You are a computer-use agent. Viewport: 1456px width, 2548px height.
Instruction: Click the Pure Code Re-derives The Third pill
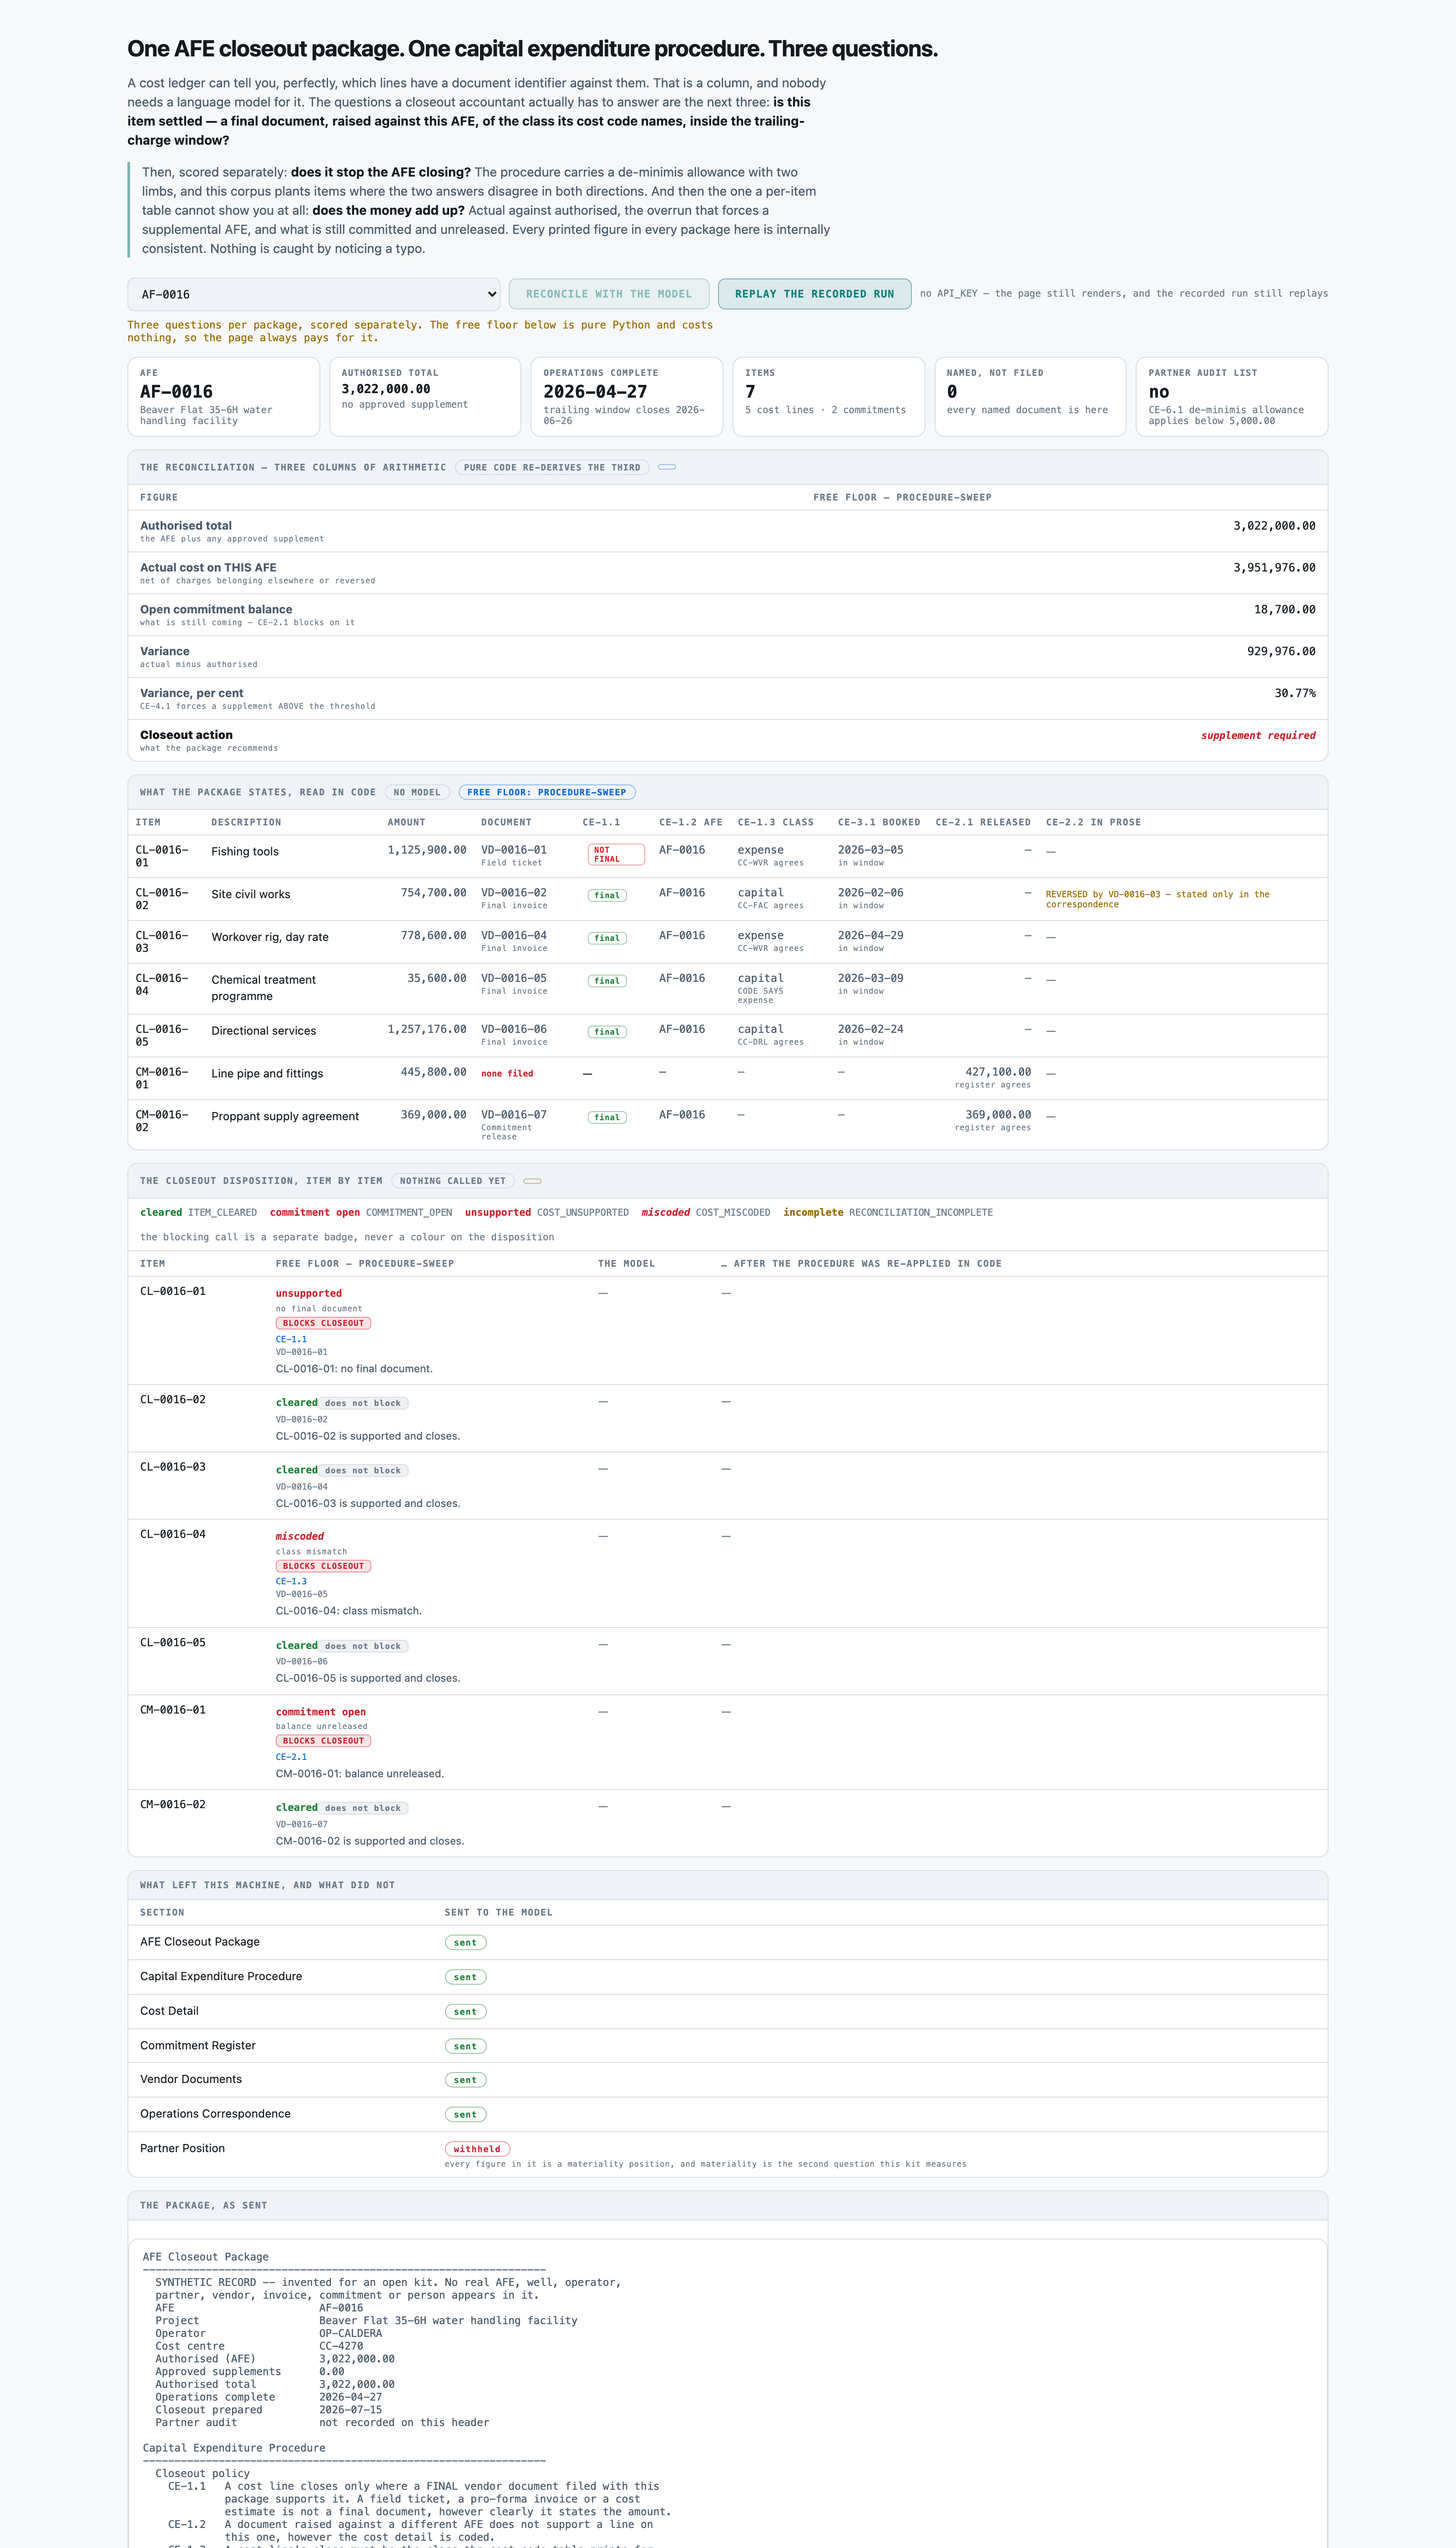[x=552, y=467]
